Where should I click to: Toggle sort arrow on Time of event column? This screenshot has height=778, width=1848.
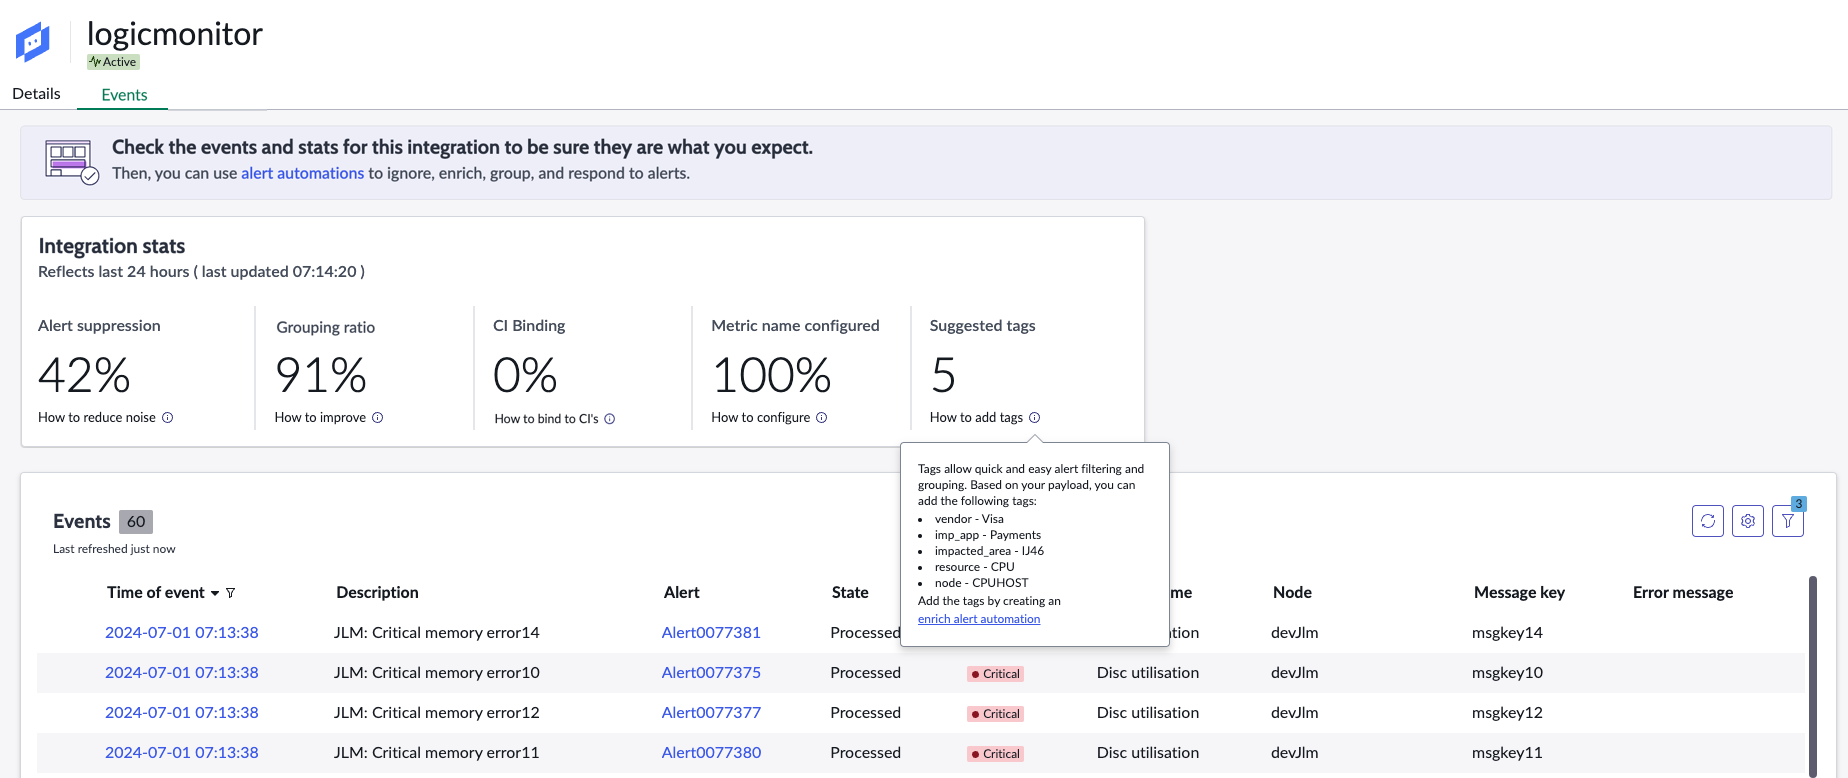(215, 593)
